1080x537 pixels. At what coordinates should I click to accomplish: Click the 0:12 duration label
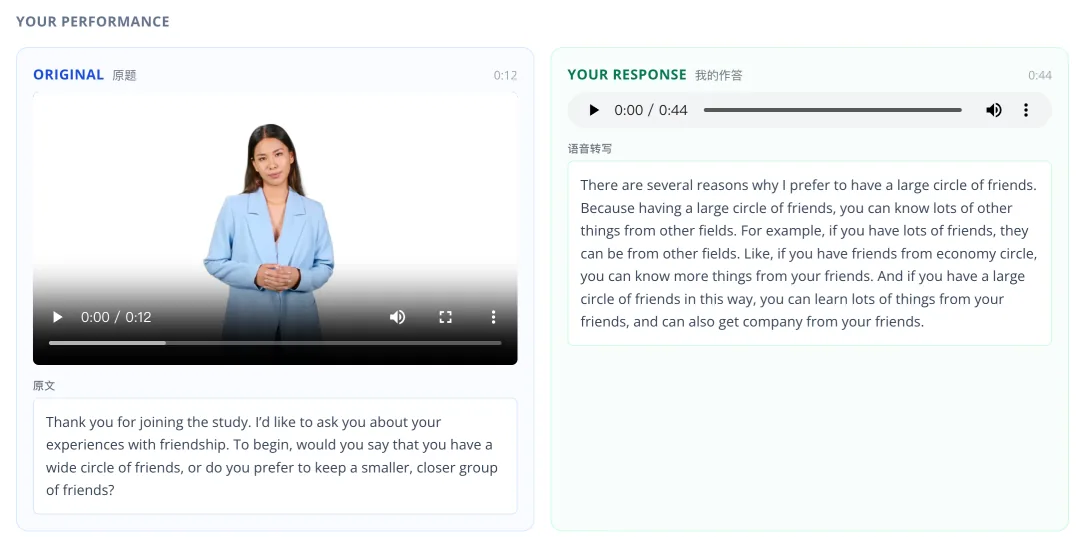pos(505,76)
